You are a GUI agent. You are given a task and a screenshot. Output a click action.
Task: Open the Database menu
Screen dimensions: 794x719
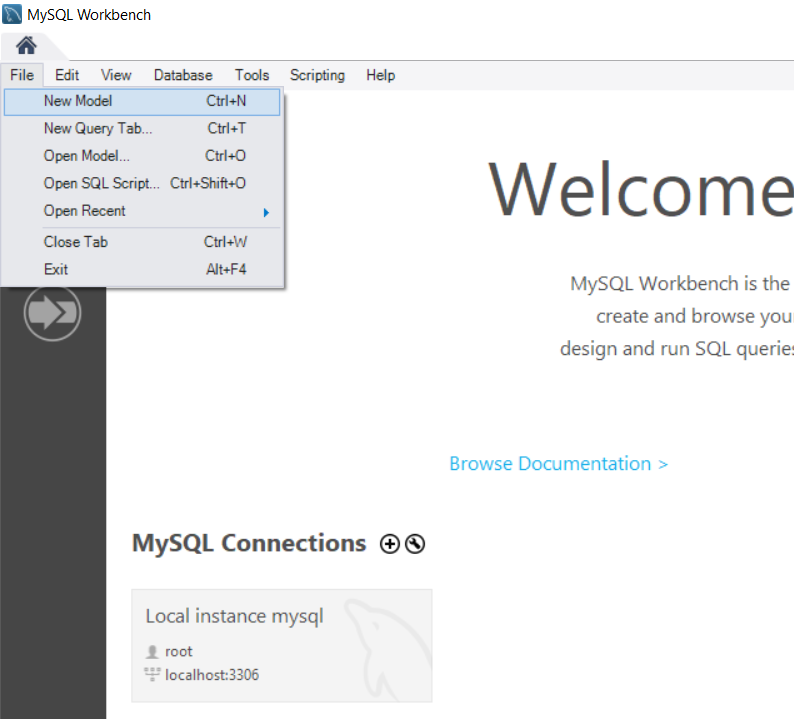pos(183,75)
